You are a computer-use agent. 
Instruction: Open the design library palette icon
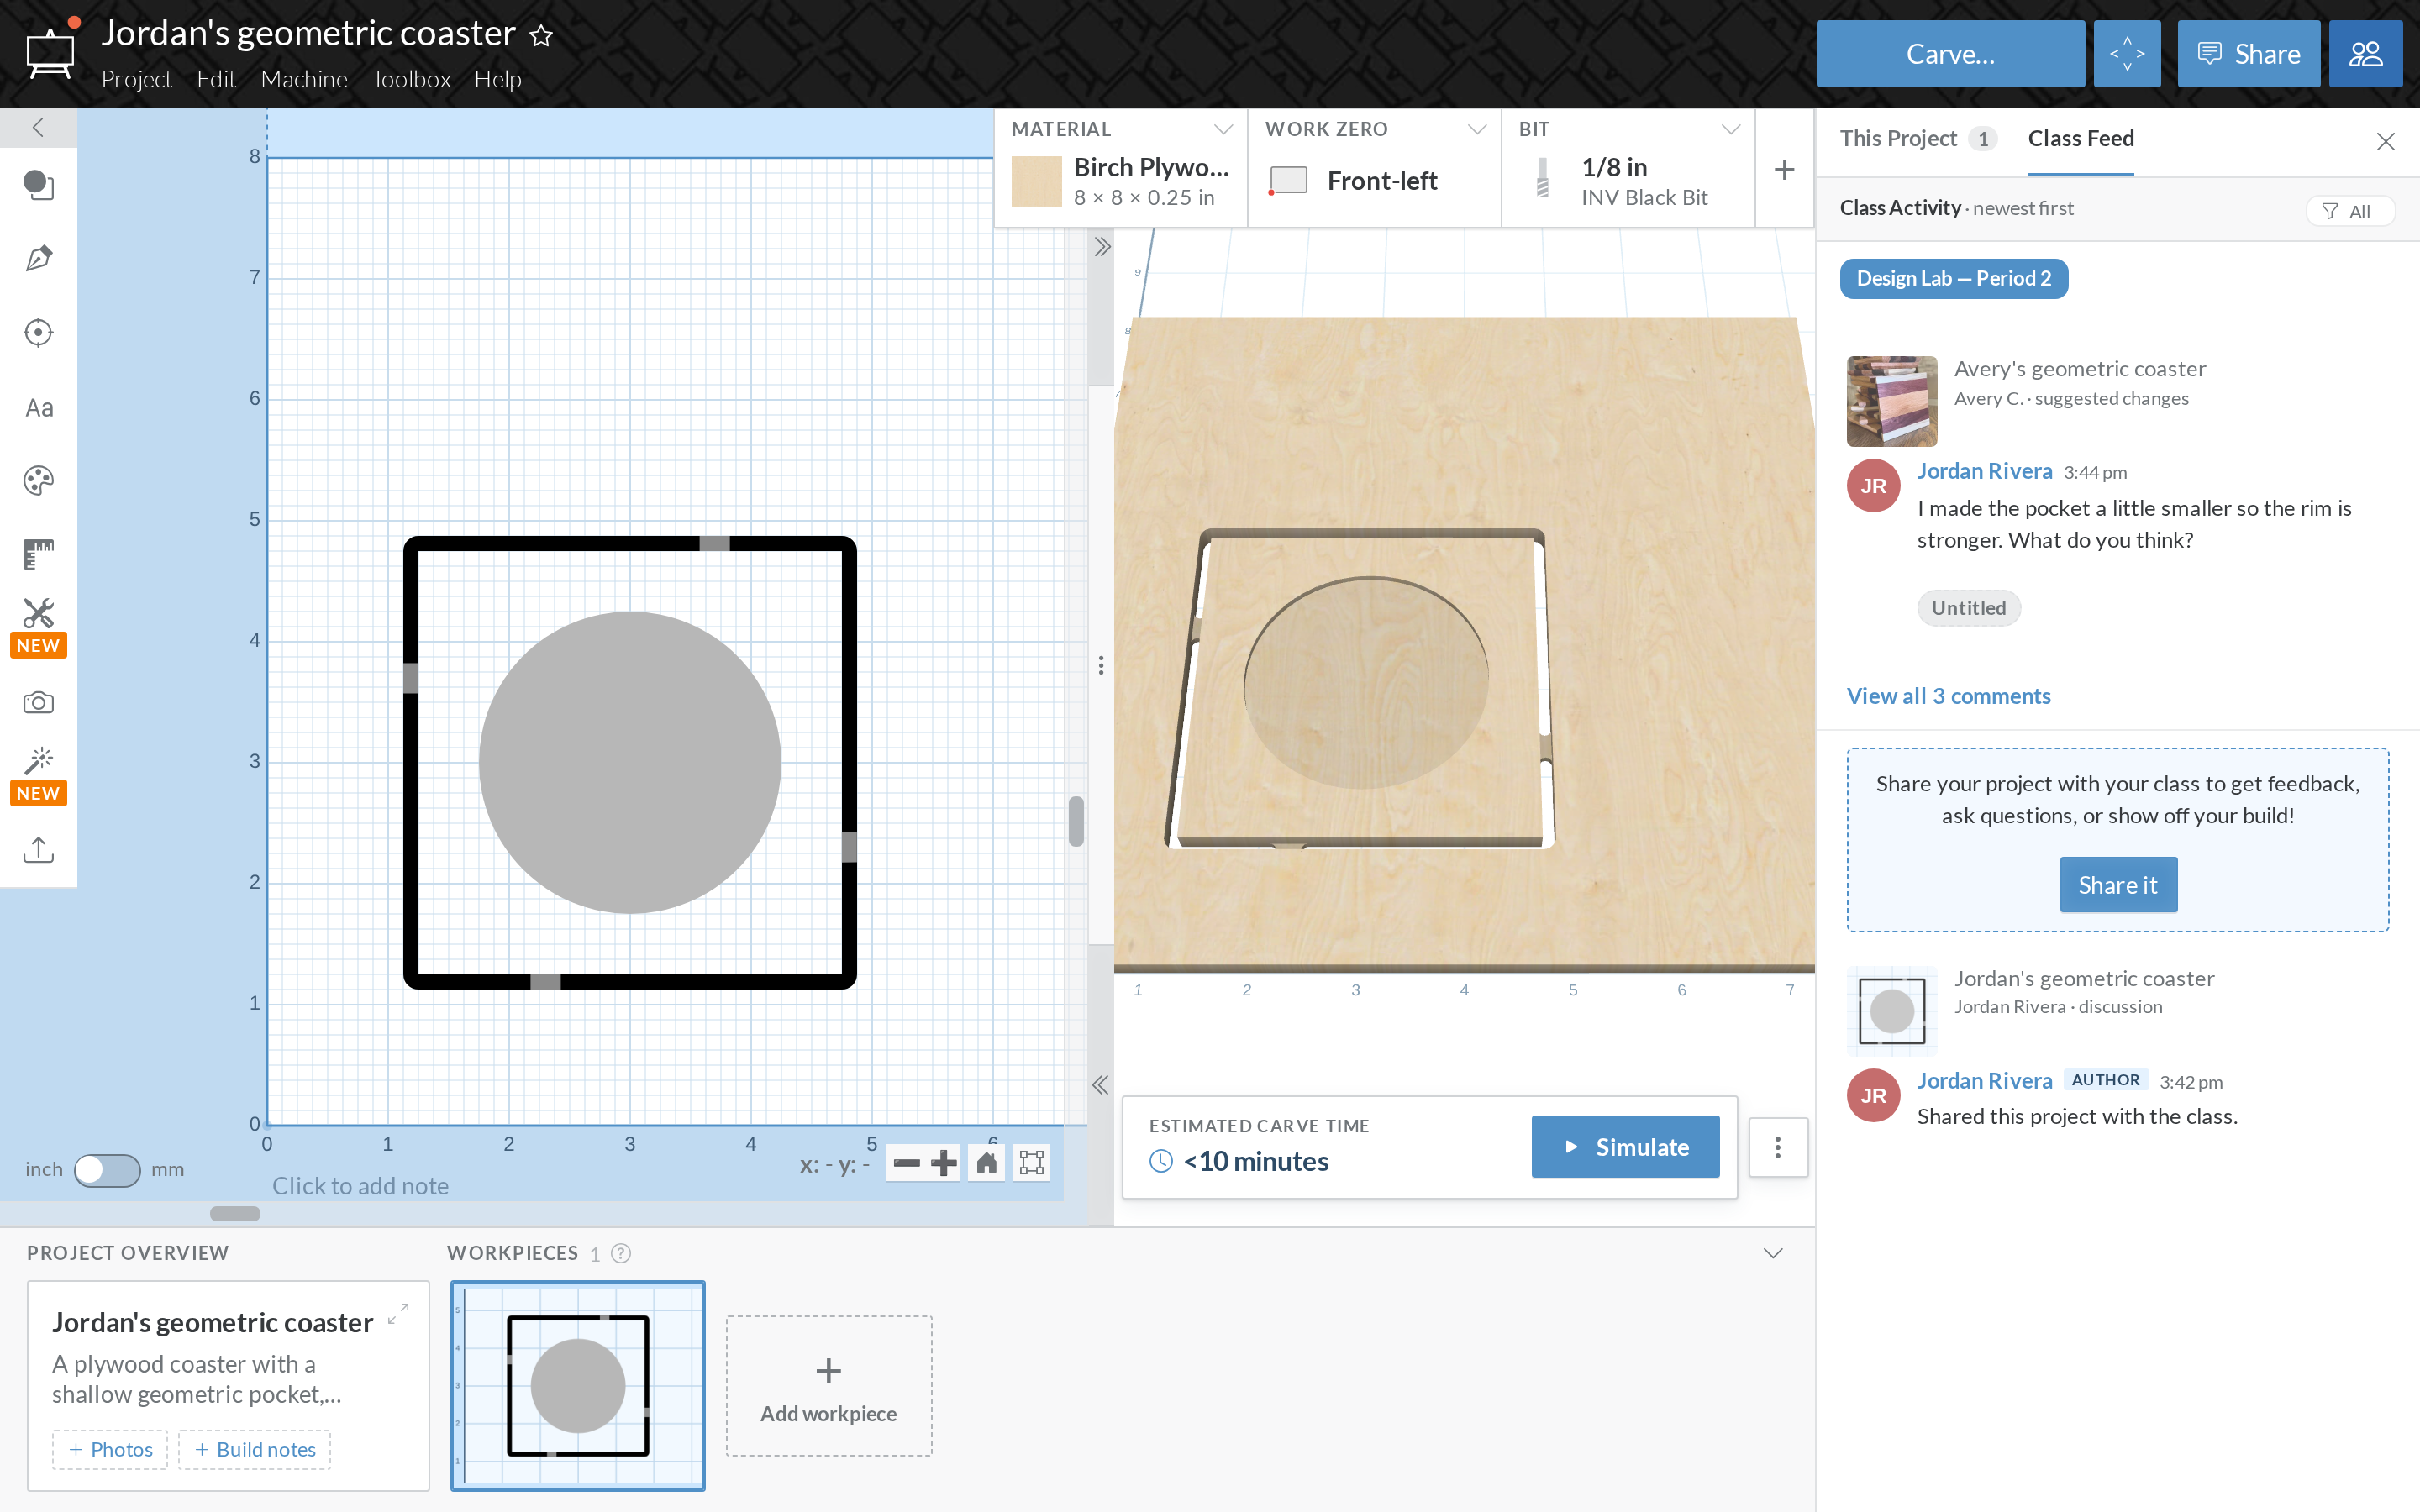[38, 481]
